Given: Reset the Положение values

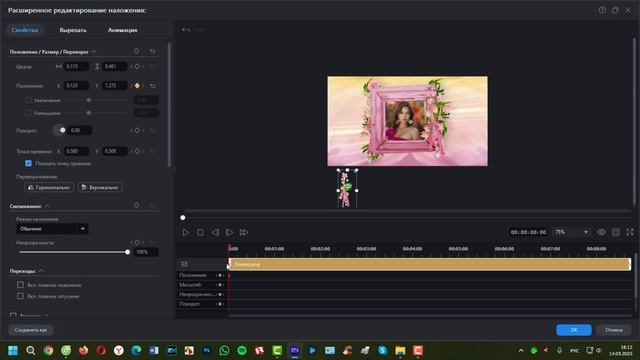Looking at the screenshot, I should (x=152, y=86).
